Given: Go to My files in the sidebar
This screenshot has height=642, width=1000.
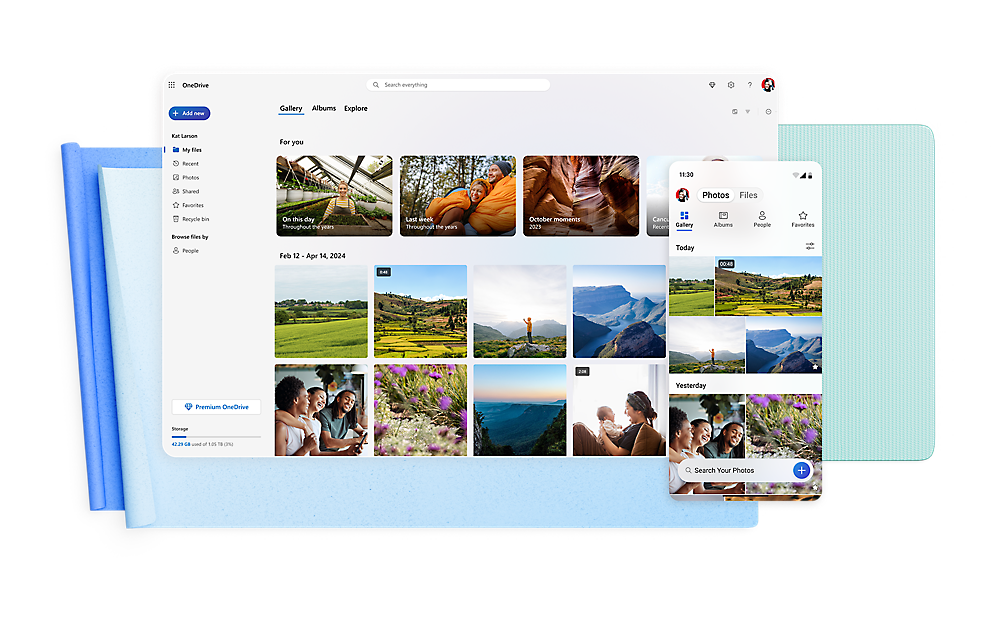Looking at the screenshot, I should pos(187,150).
